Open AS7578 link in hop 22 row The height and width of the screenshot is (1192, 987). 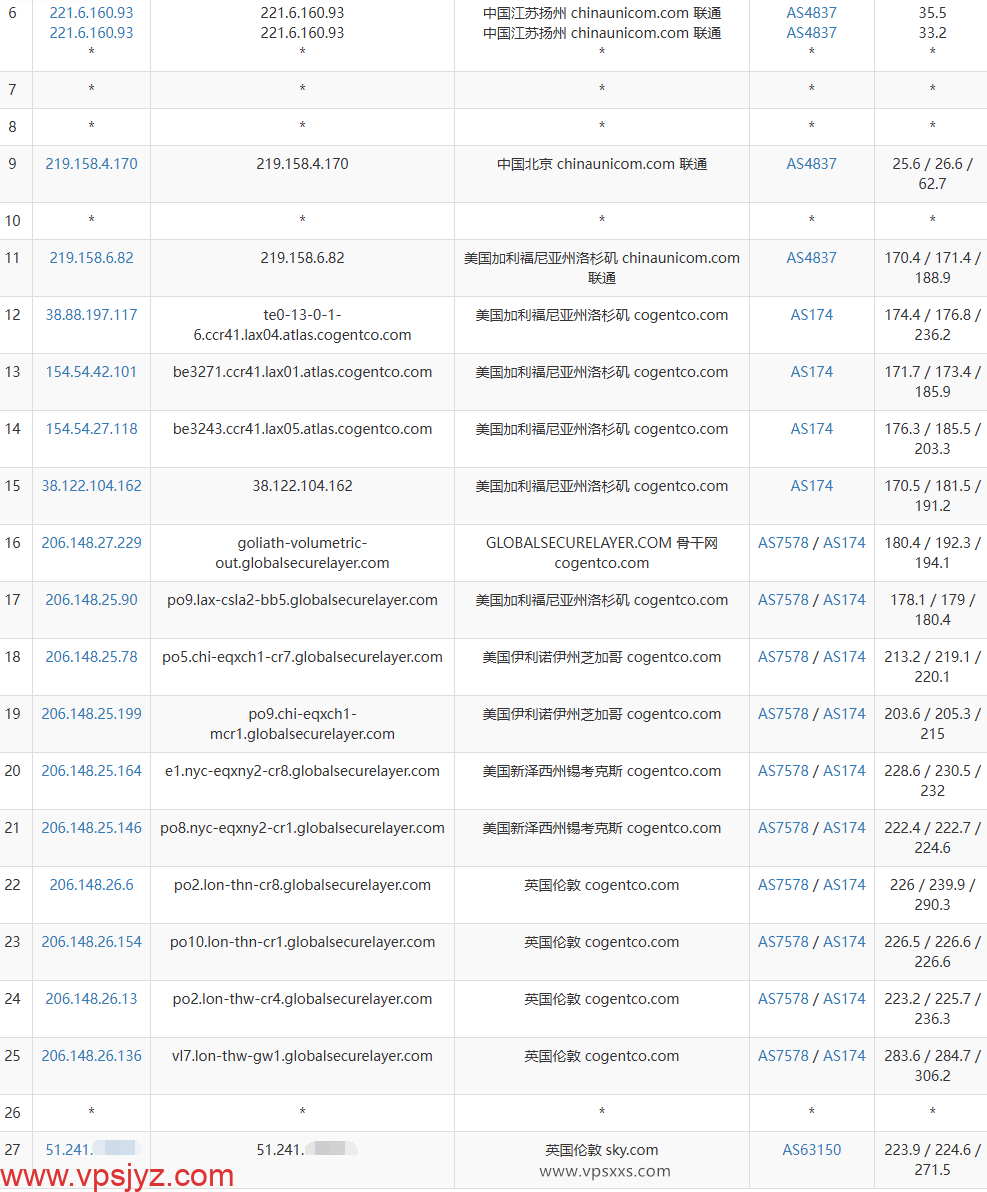click(x=783, y=886)
